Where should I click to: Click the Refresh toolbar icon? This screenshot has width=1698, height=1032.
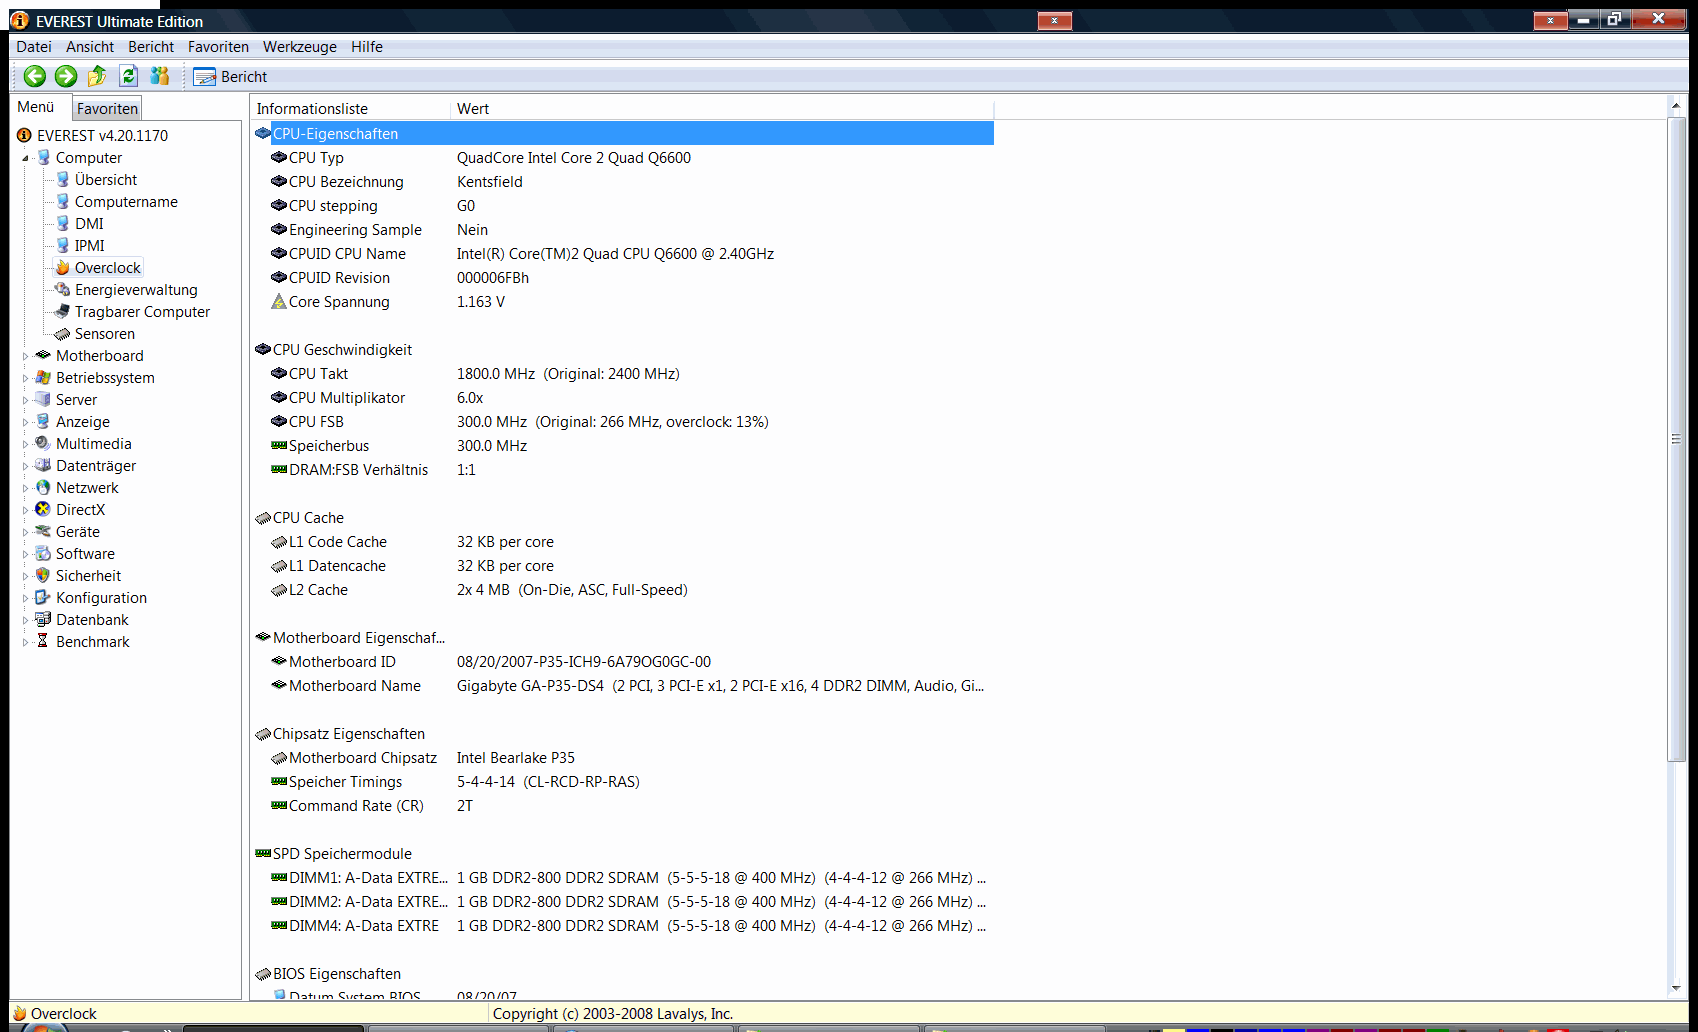(x=129, y=76)
